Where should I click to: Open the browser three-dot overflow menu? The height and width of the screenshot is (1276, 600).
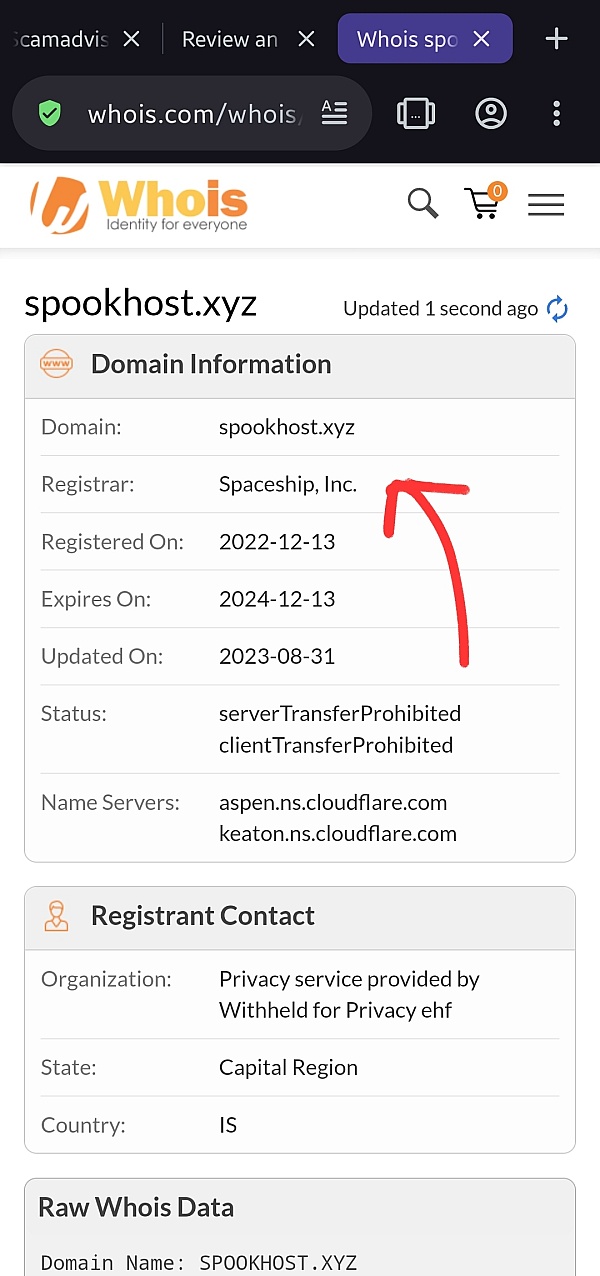[x=557, y=113]
